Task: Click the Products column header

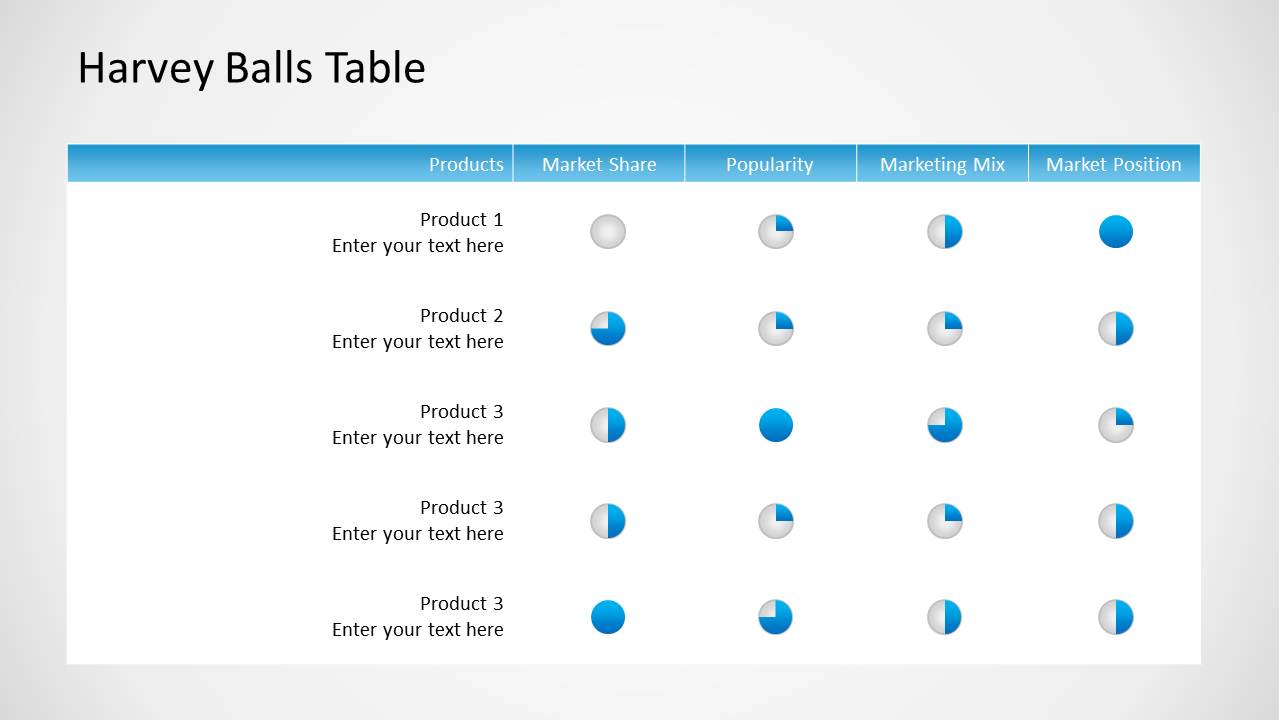Action: point(466,165)
